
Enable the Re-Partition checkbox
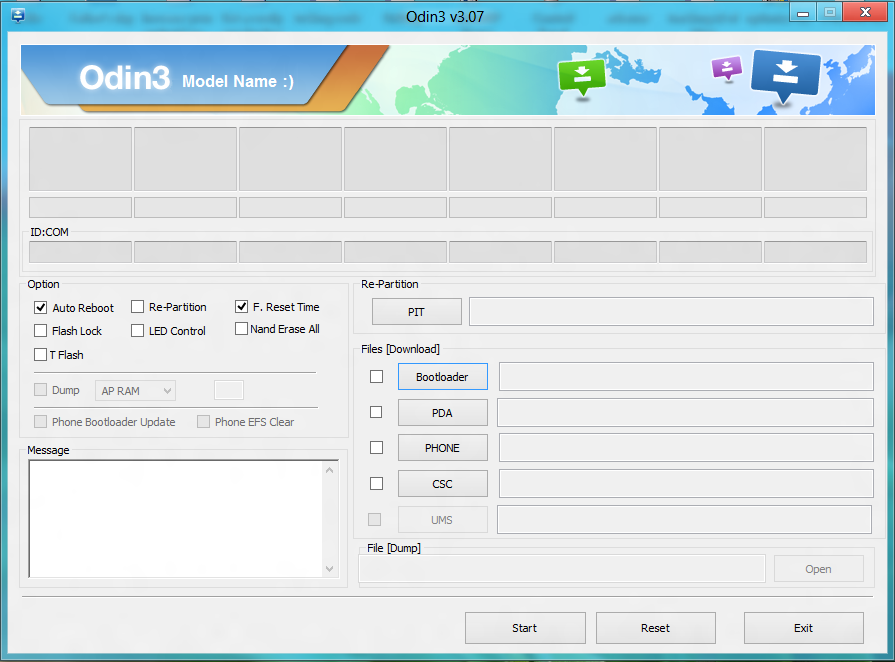[138, 307]
